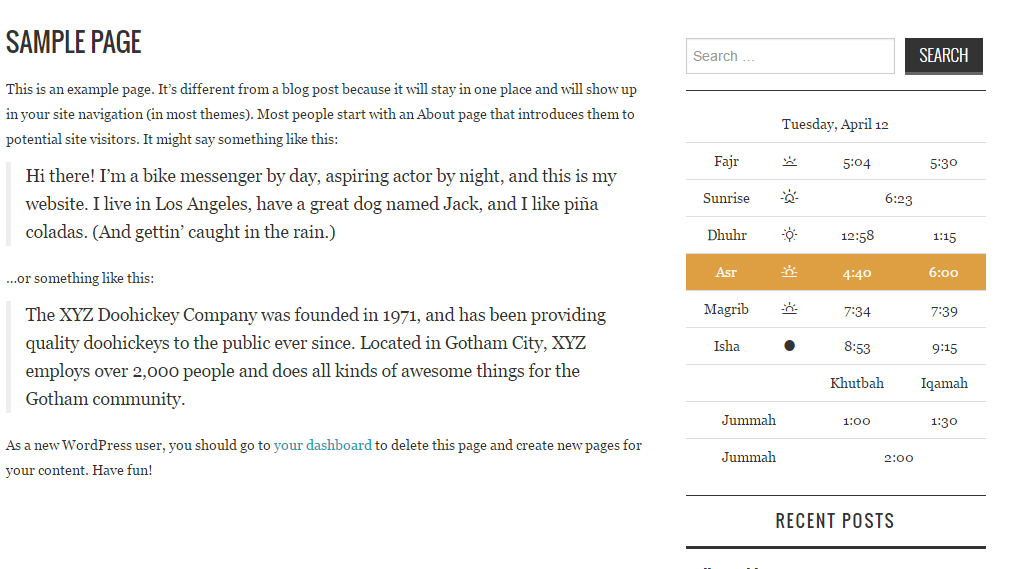Click the Magrib sunset icon
Image resolution: width=1033 pixels, height=569 pixels.
(789, 308)
